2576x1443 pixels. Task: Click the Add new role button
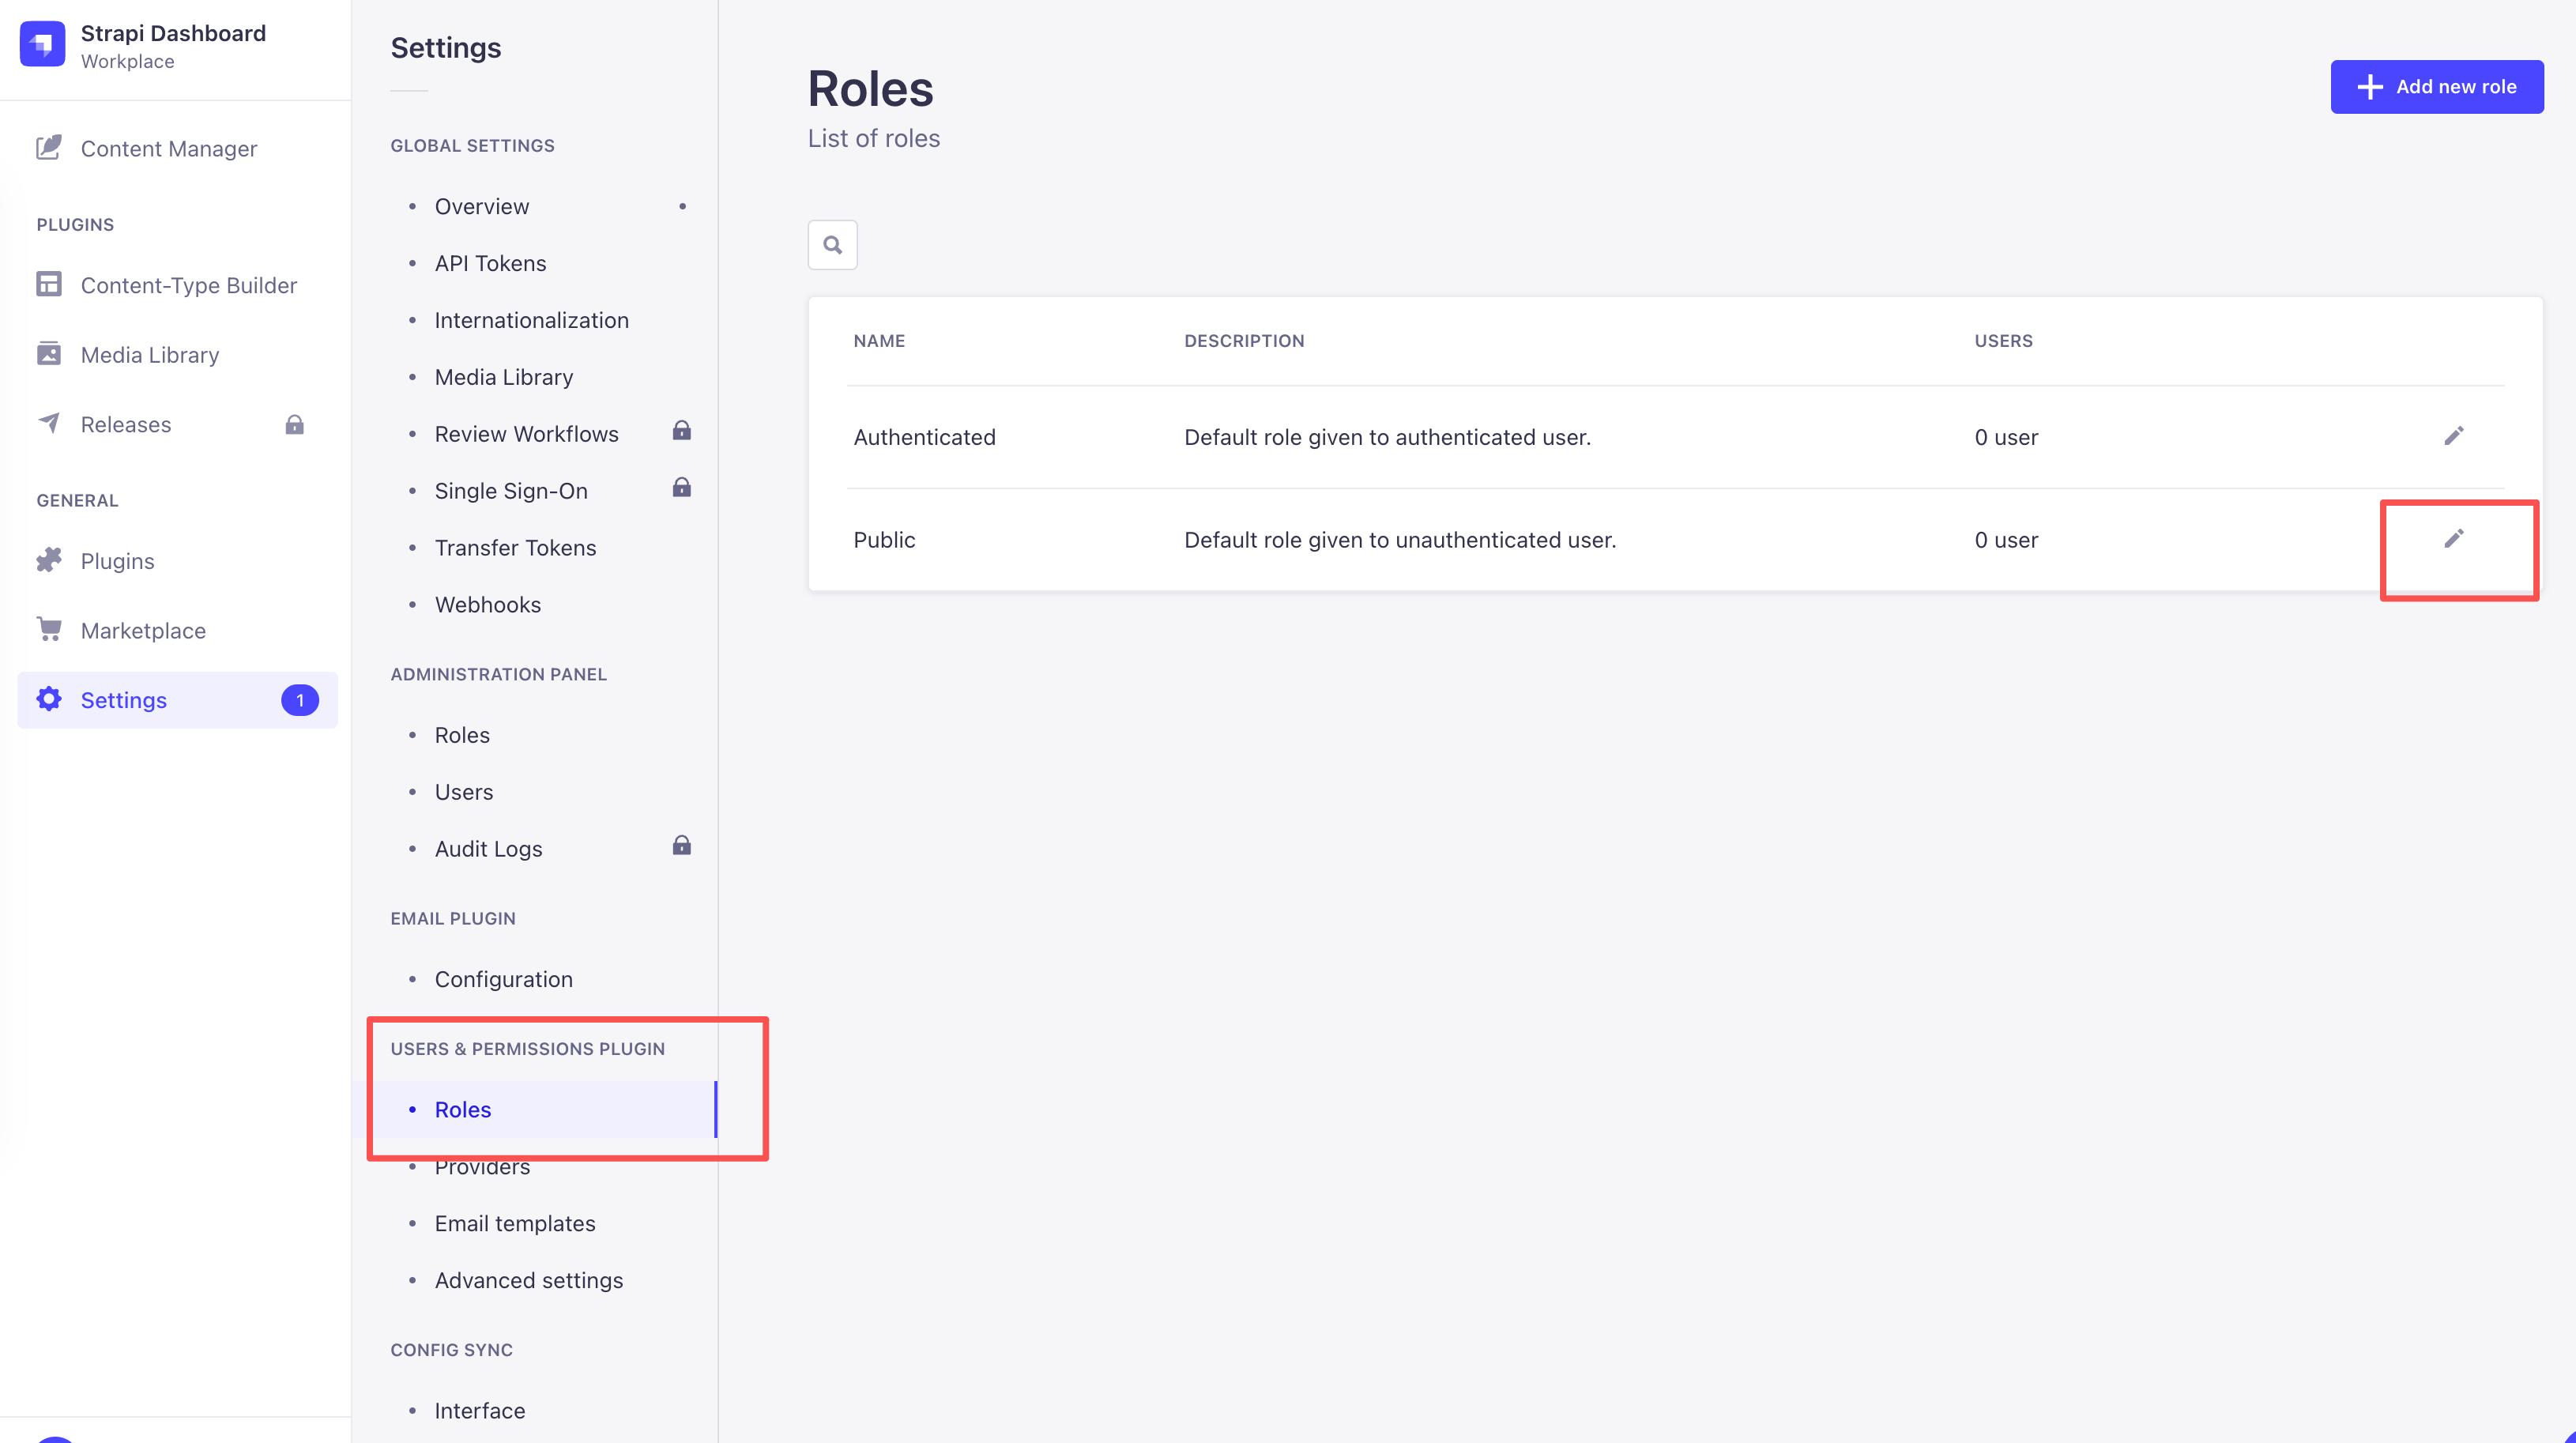click(2436, 87)
